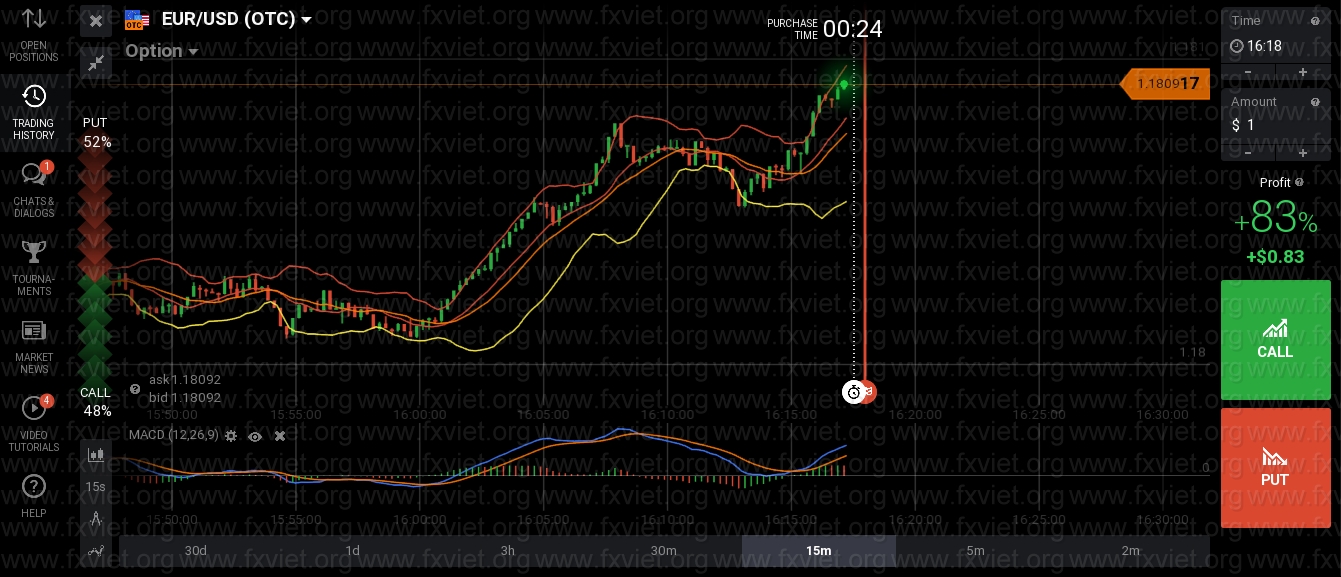Select the 30d timeframe tab

tap(196, 551)
